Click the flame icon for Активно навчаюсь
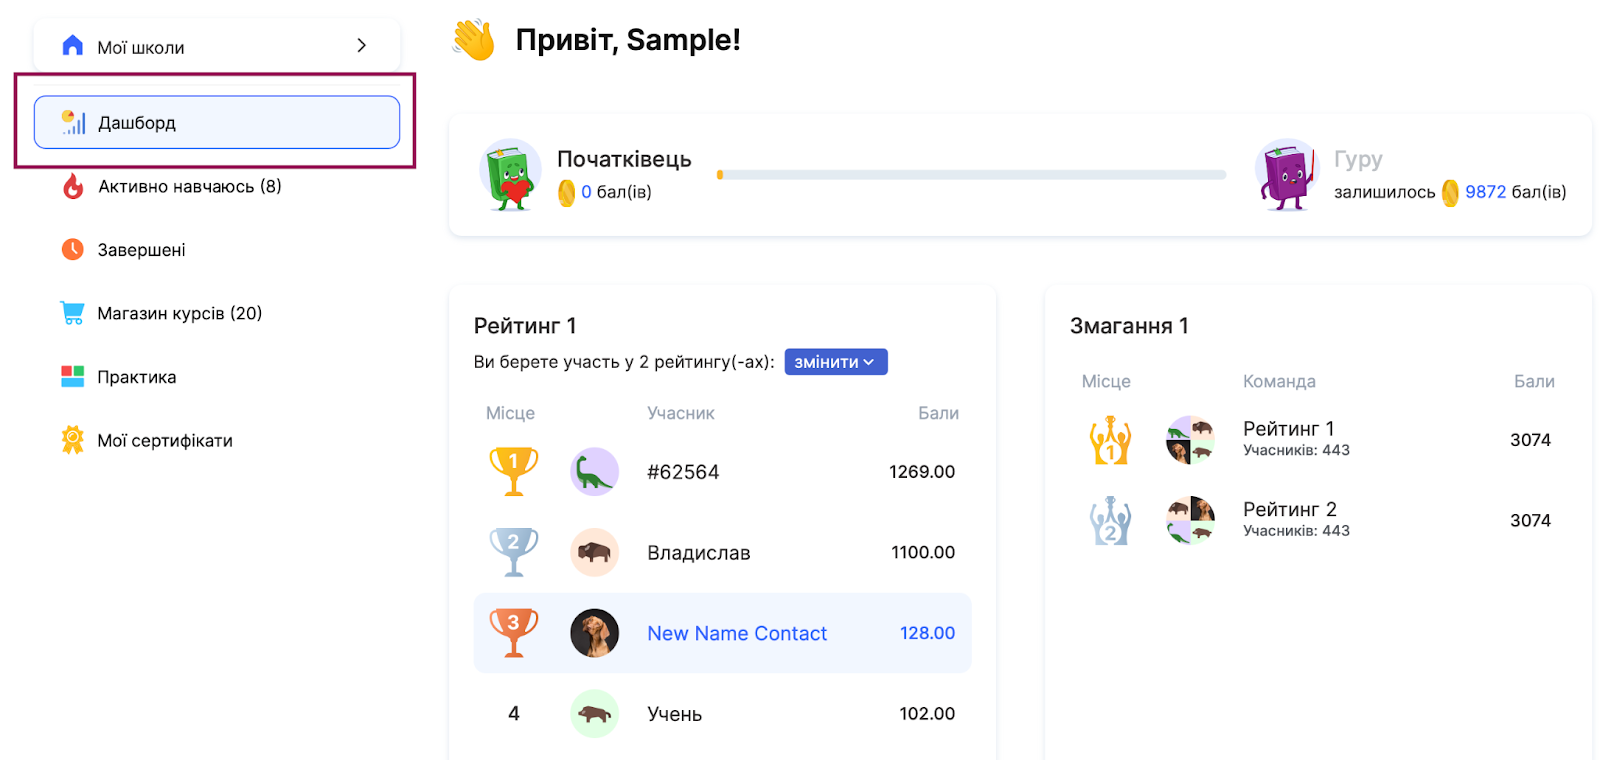The width and height of the screenshot is (1600, 760). point(73,187)
